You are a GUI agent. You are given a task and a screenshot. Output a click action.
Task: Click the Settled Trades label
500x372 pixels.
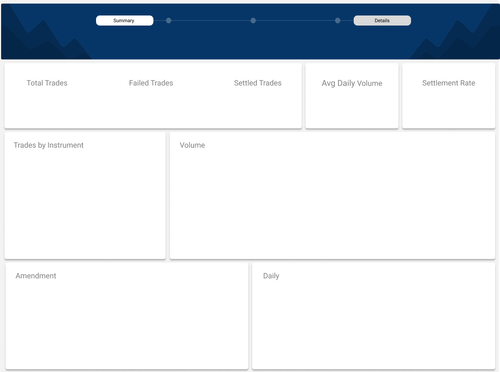[x=258, y=83]
